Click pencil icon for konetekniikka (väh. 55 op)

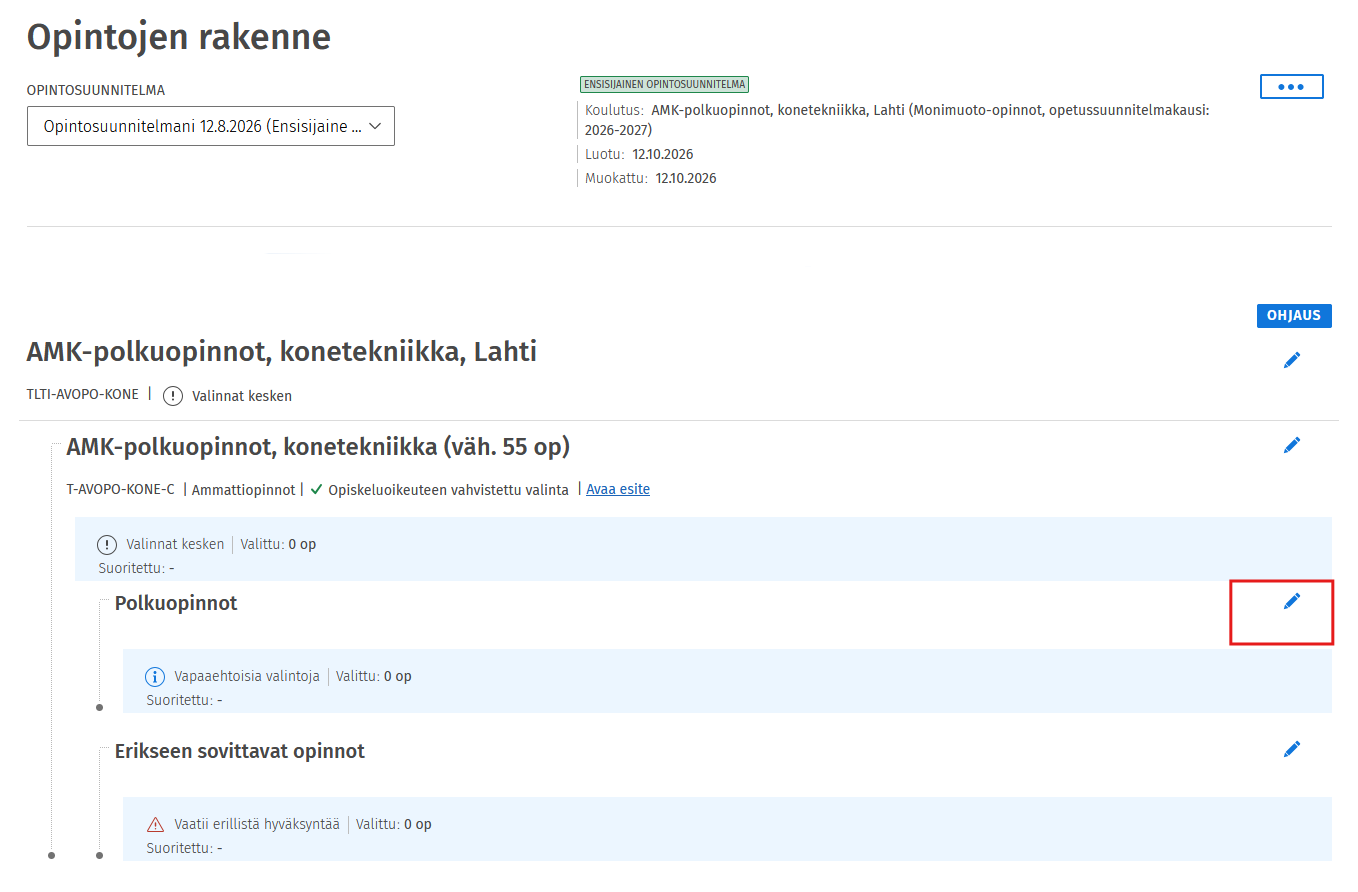pos(1292,445)
